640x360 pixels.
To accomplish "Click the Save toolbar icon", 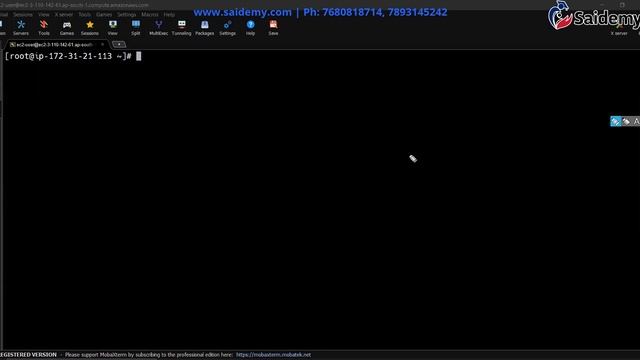I will click(273, 28).
